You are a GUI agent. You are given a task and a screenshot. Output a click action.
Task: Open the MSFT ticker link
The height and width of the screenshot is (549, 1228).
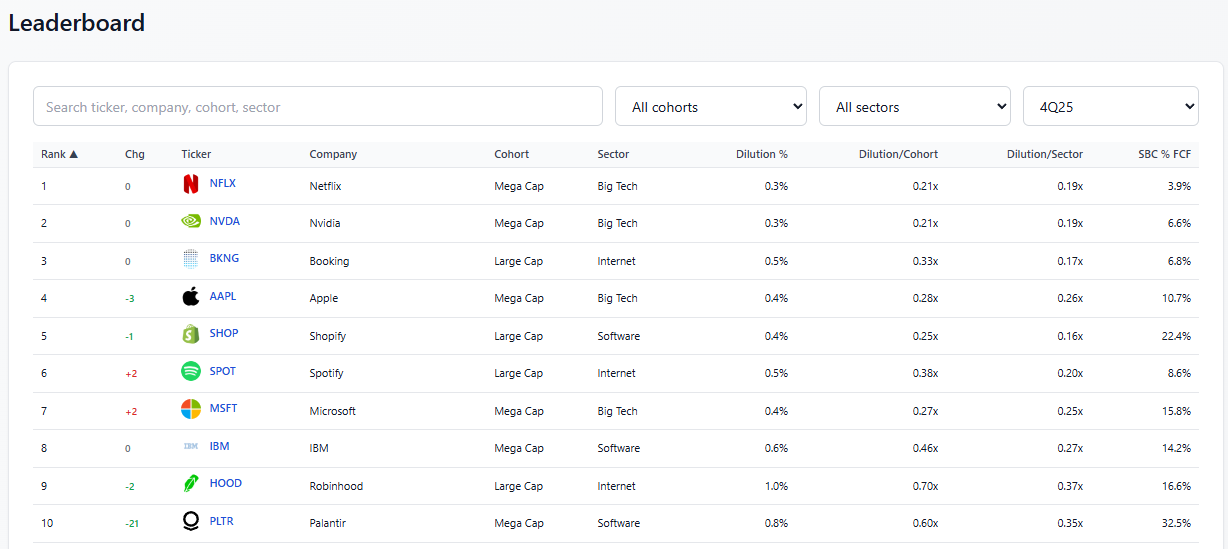tap(223, 409)
